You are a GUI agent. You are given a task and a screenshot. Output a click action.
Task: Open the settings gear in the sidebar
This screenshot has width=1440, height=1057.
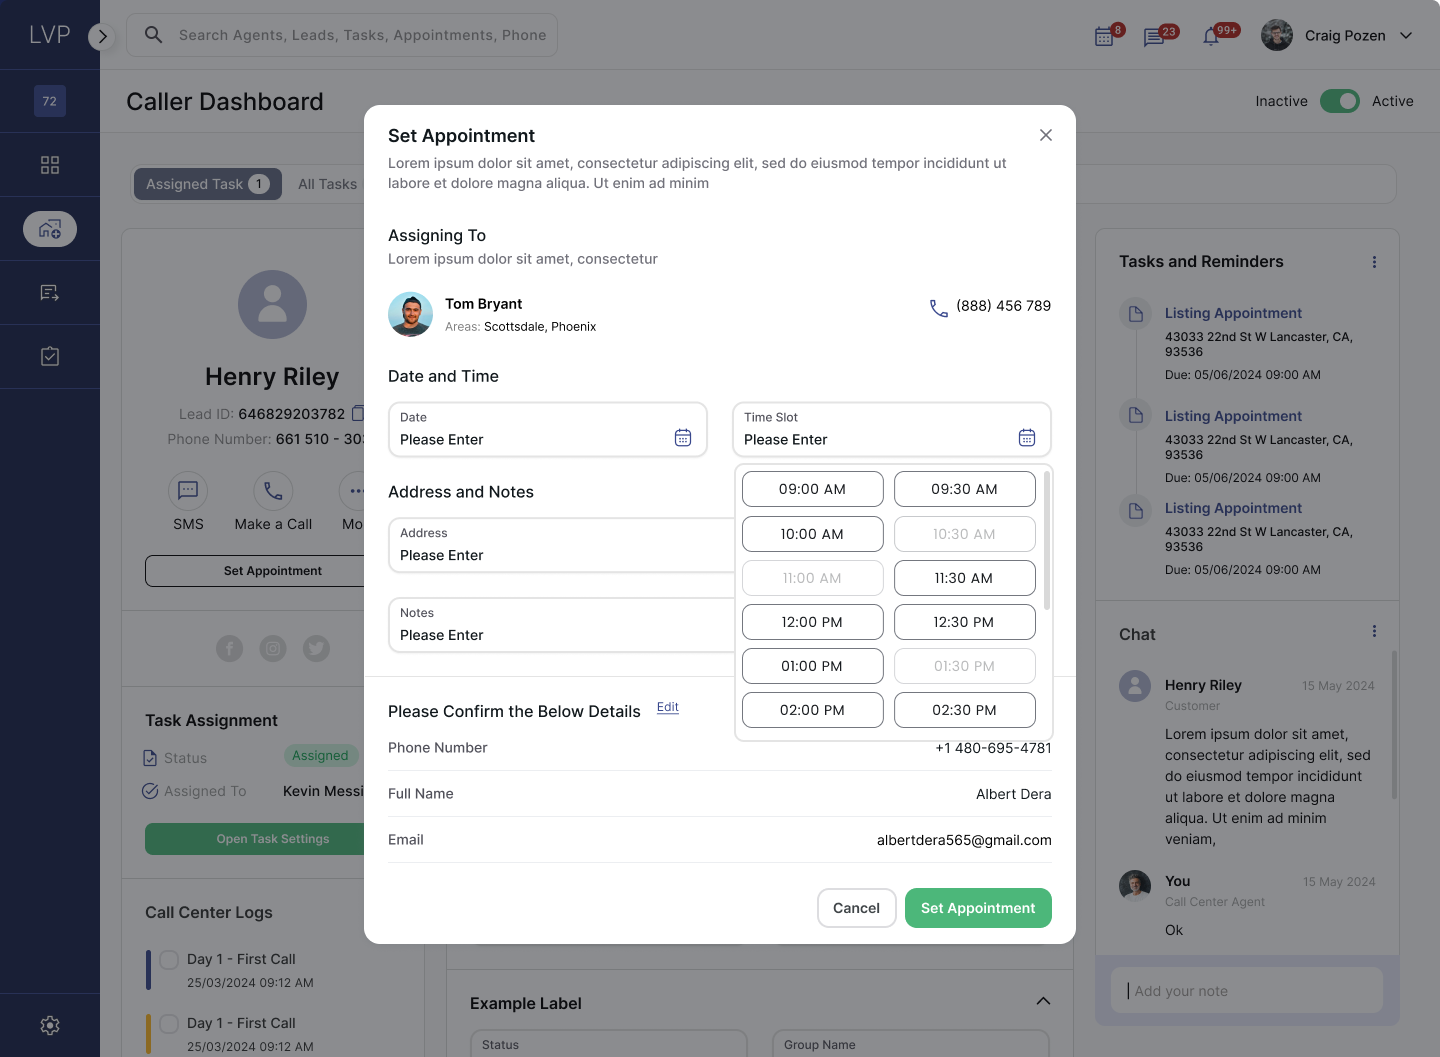click(x=50, y=1025)
